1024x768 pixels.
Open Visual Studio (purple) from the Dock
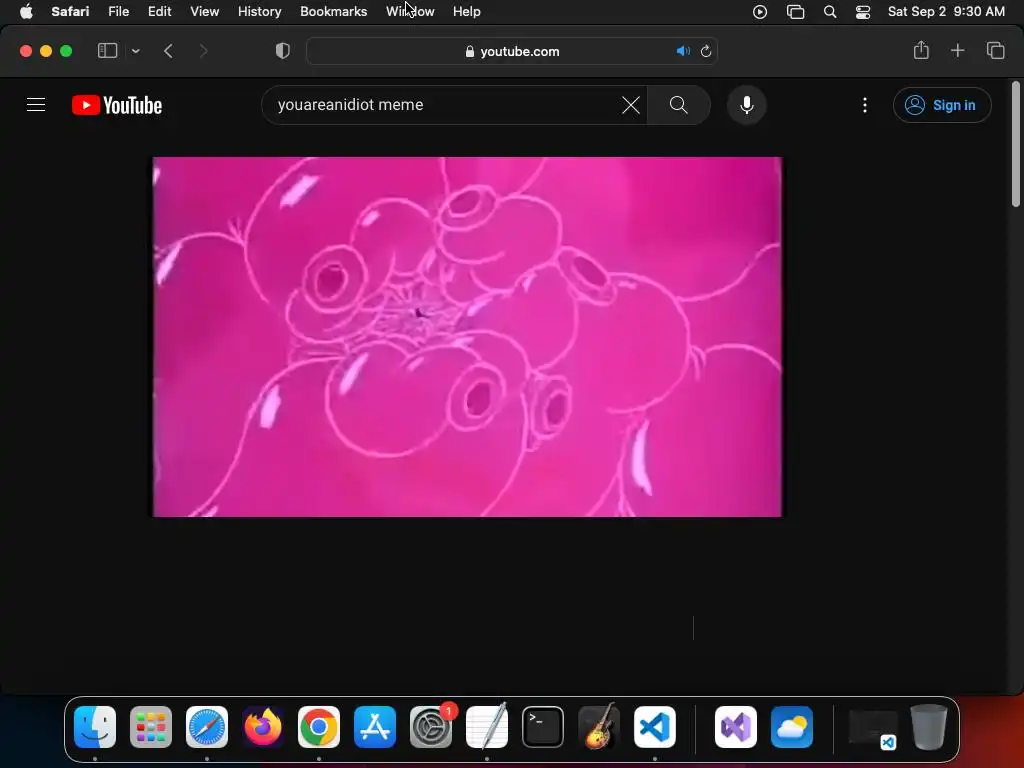(x=736, y=726)
